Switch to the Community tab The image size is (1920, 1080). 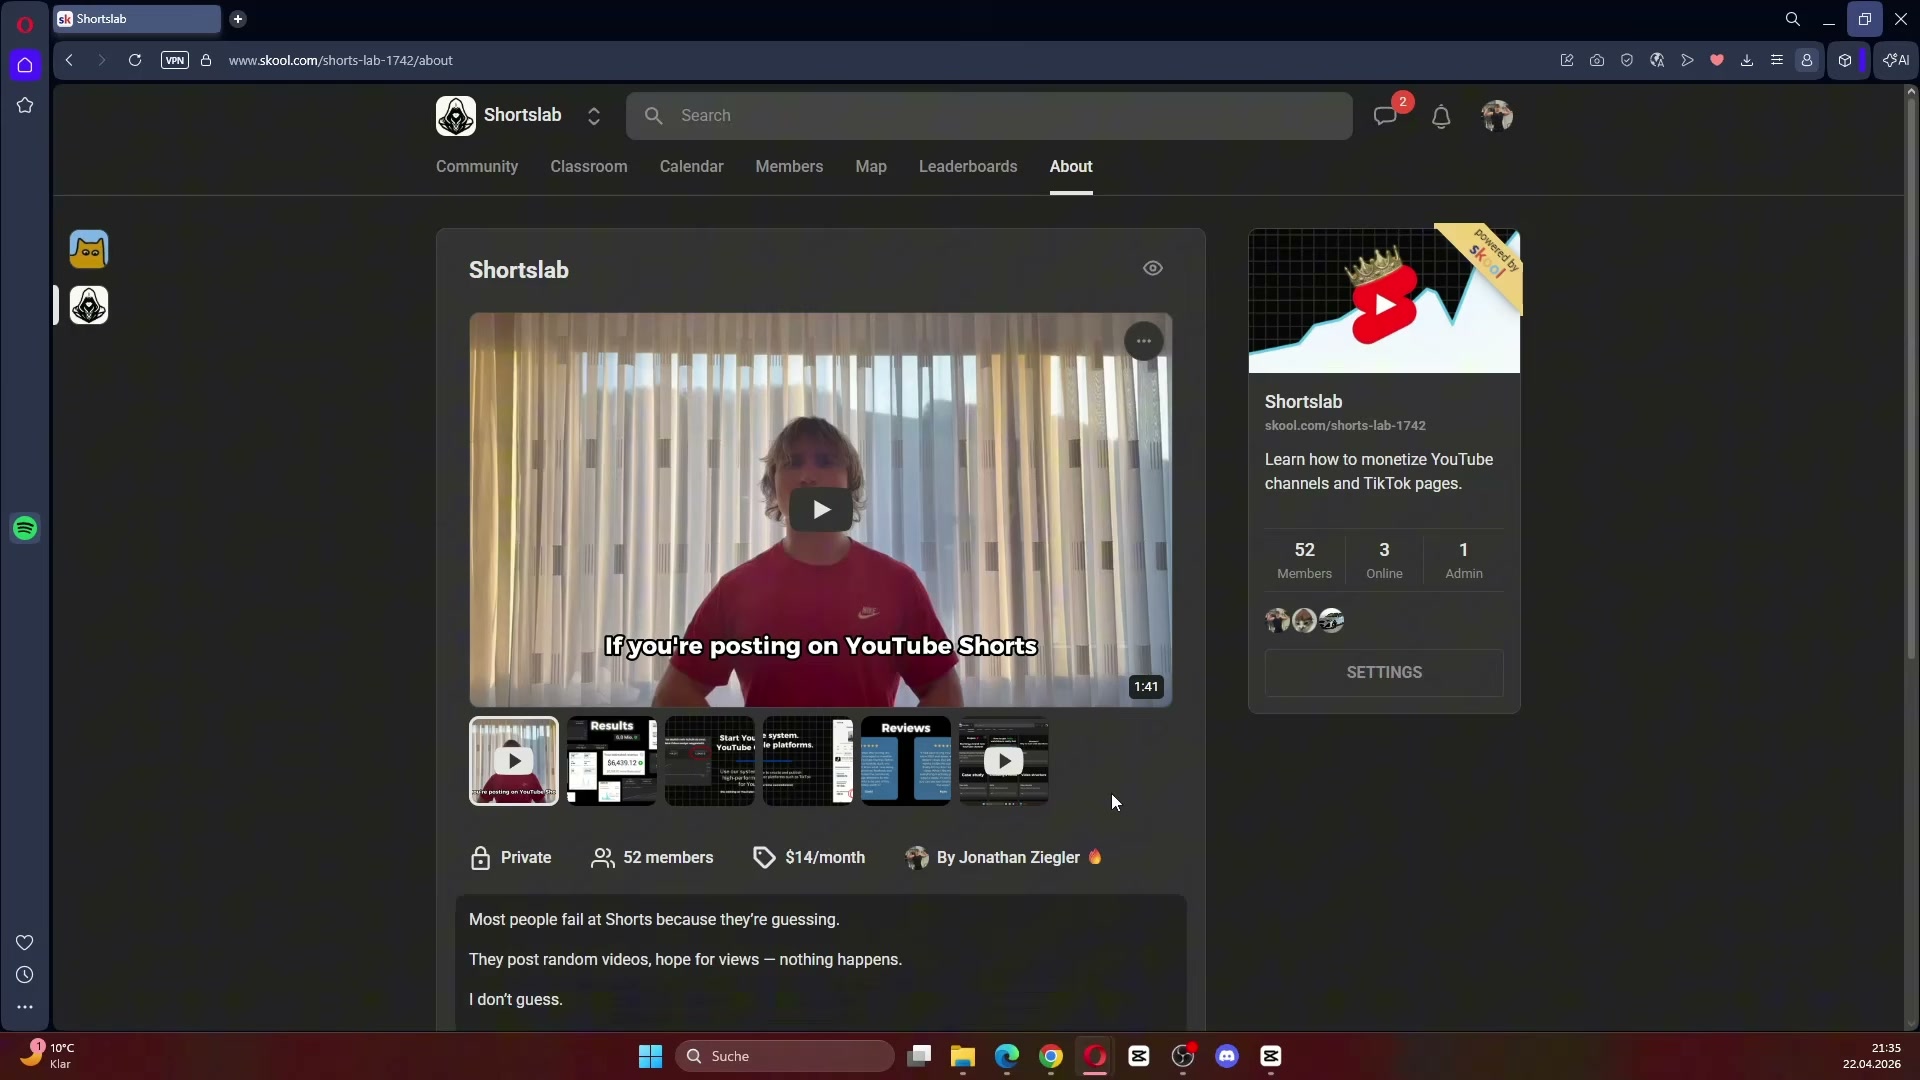tap(477, 166)
